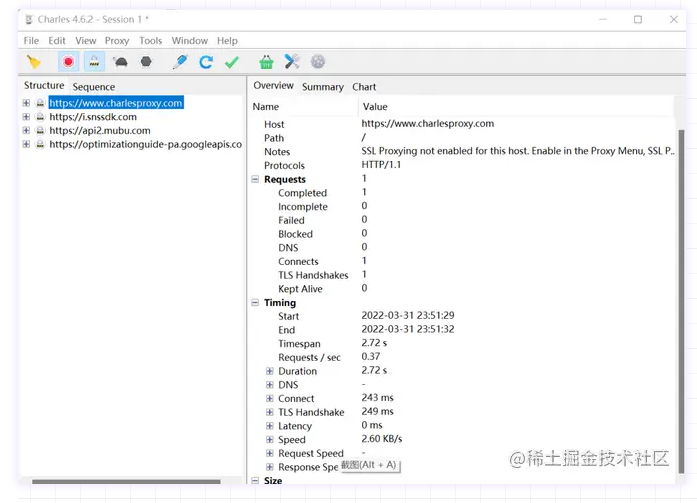697x503 pixels.
Task: Click the green basket purchase icon
Action: tap(266, 62)
